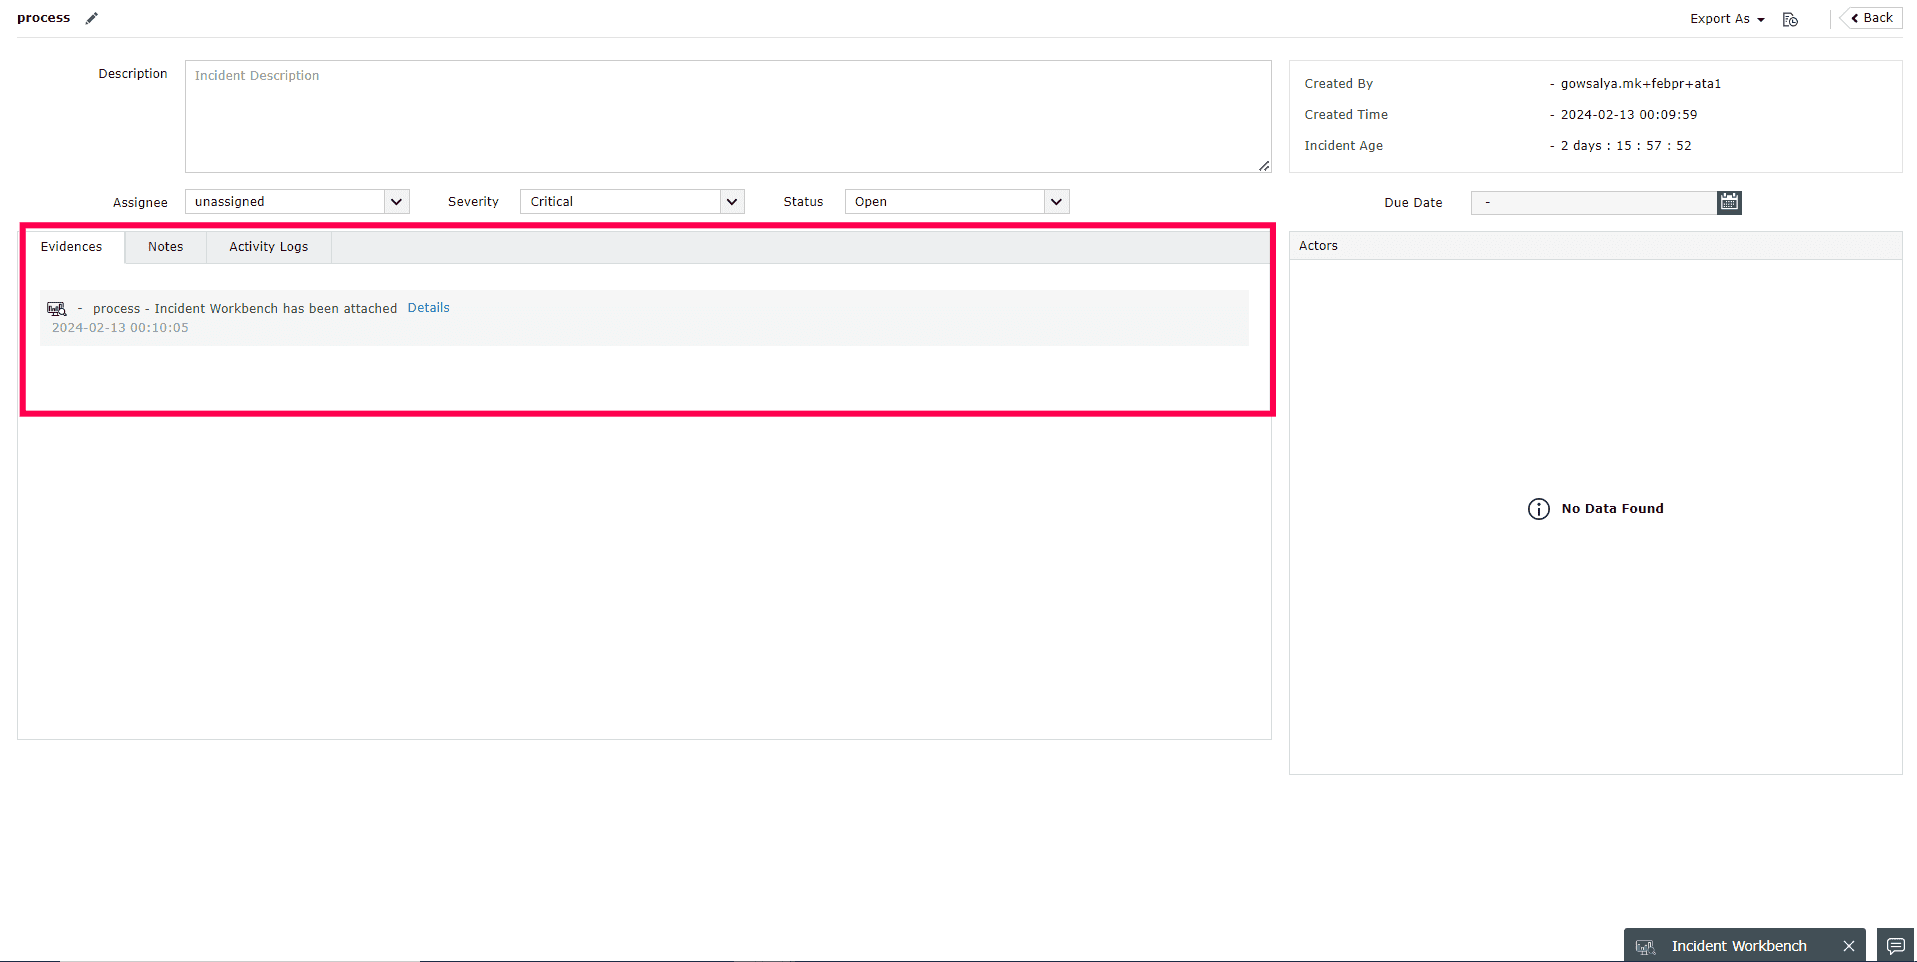The image size is (1917, 962).
Task: Open the chat support icon
Action: coord(1895,946)
